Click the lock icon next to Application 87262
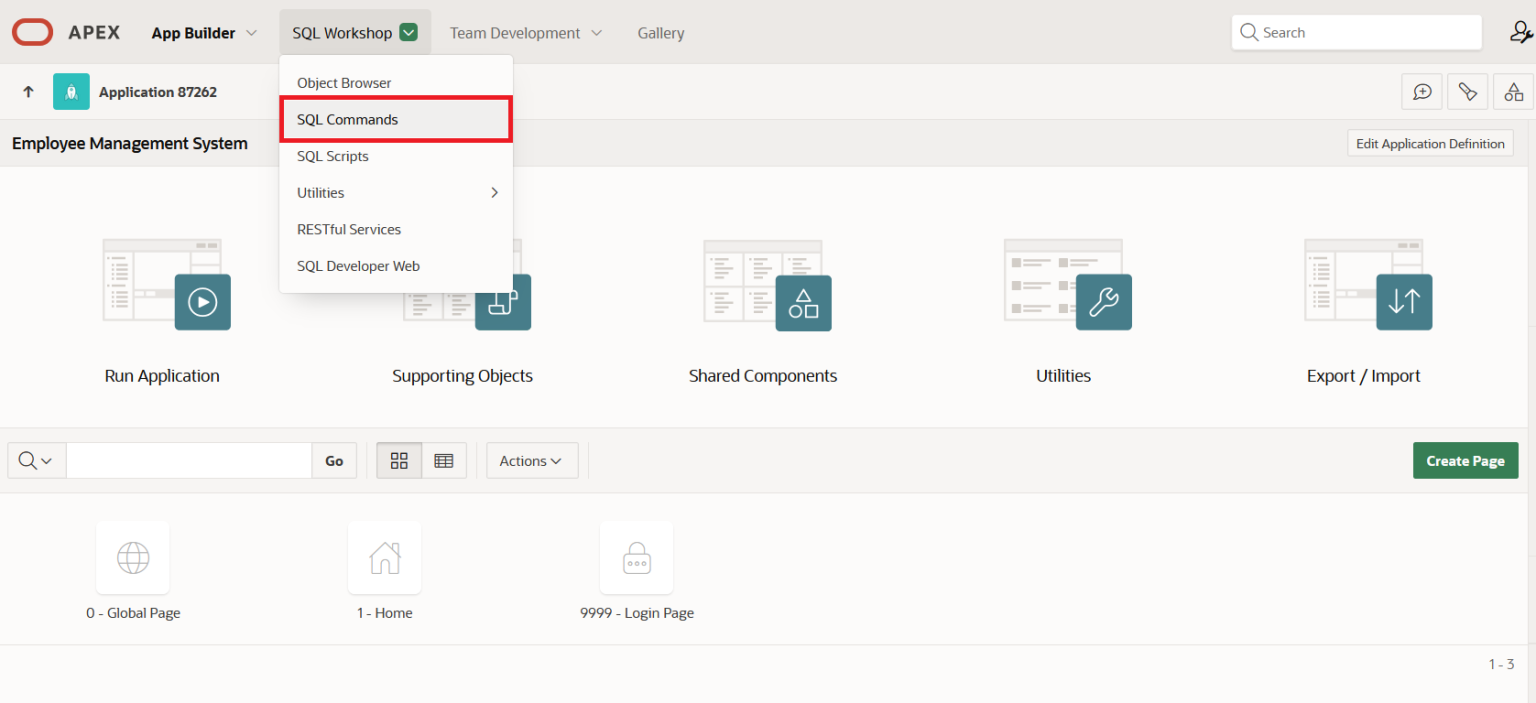Viewport: 1536px width, 703px height. (x=71, y=91)
